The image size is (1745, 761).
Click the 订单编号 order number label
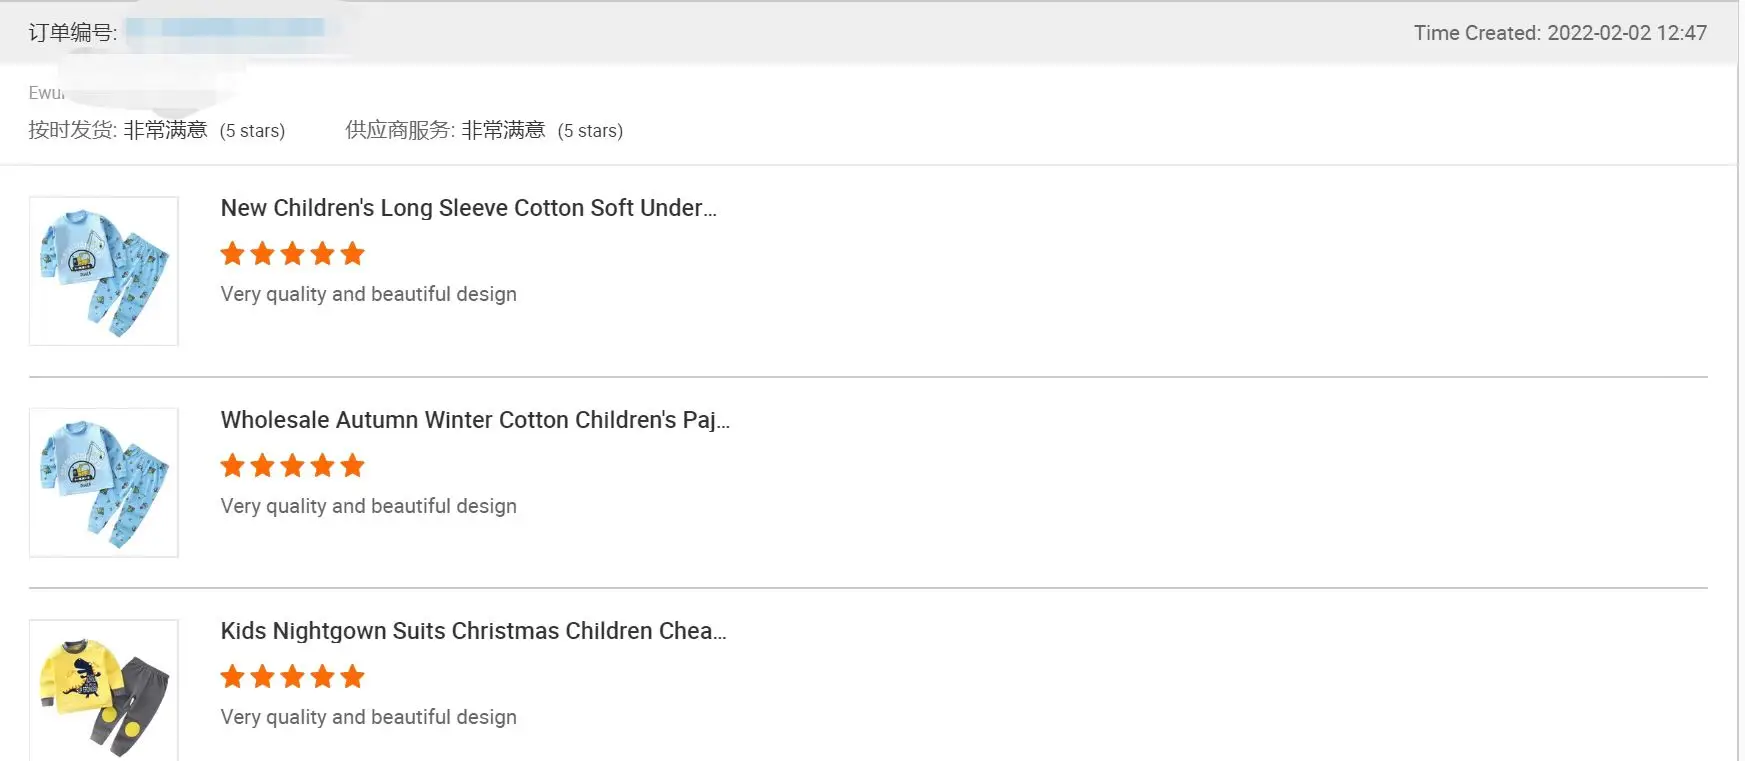click(72, 33)
